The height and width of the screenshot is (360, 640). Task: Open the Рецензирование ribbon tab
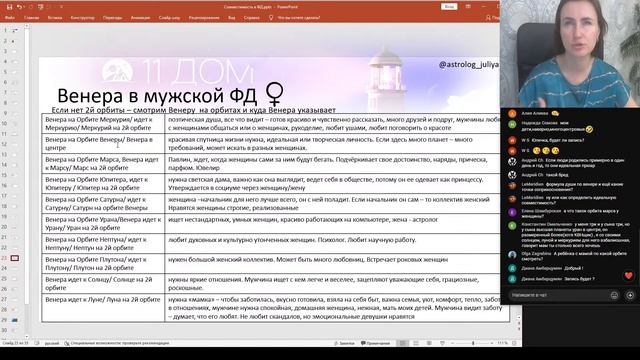click(x=204, y=18)
